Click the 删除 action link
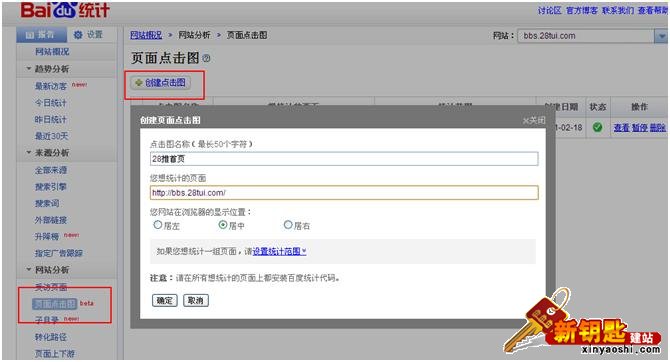This screenshot has height=362, width=670. pyautogui.click(x=658, y=127)
